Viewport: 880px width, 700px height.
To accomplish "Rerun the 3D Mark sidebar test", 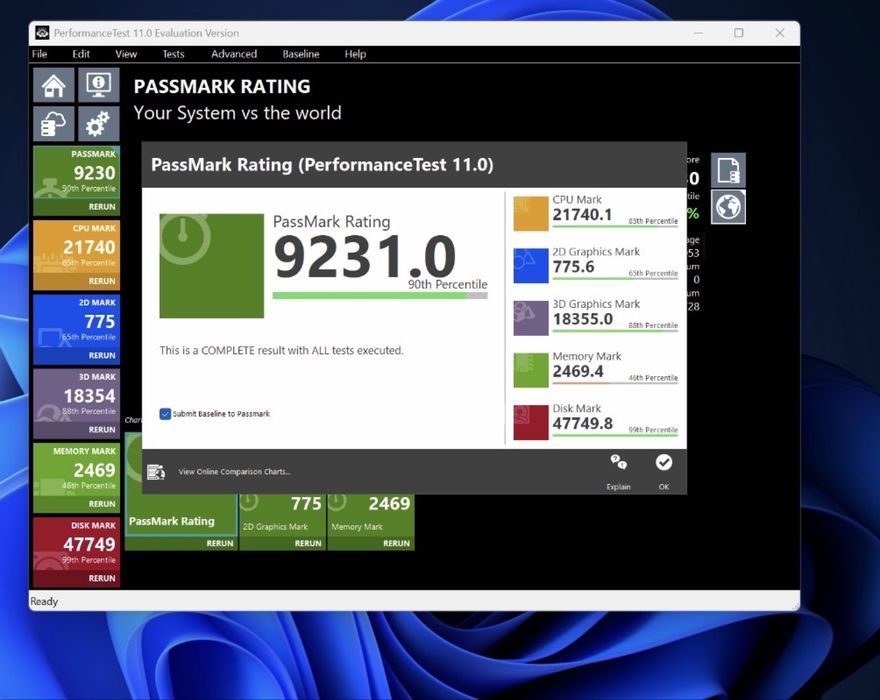I will (102, 429).
